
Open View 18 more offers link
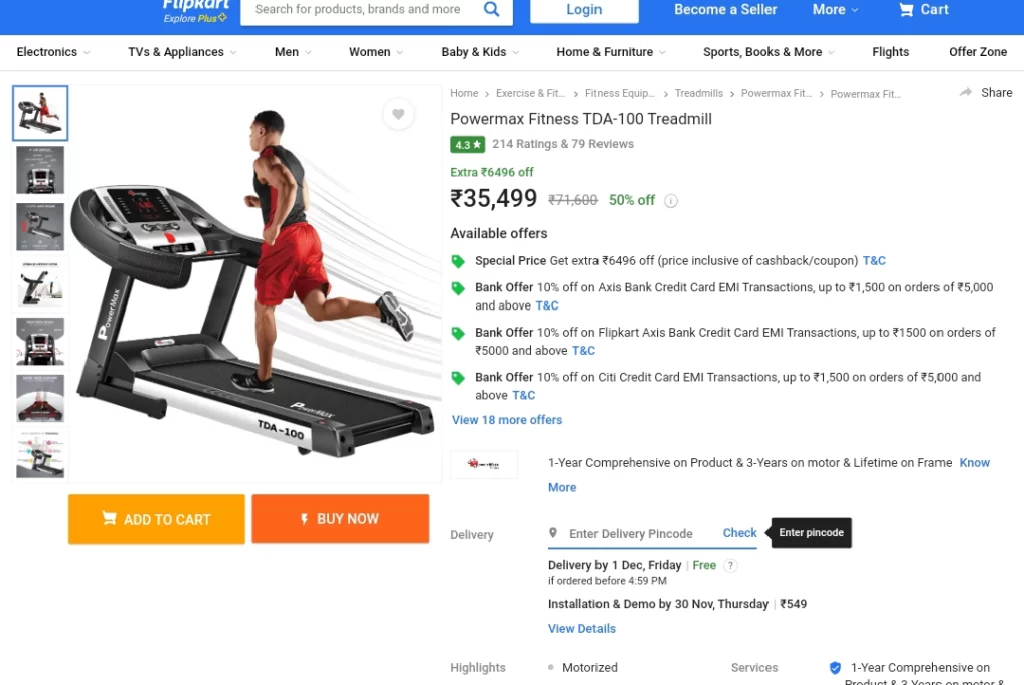coord(507,420)
